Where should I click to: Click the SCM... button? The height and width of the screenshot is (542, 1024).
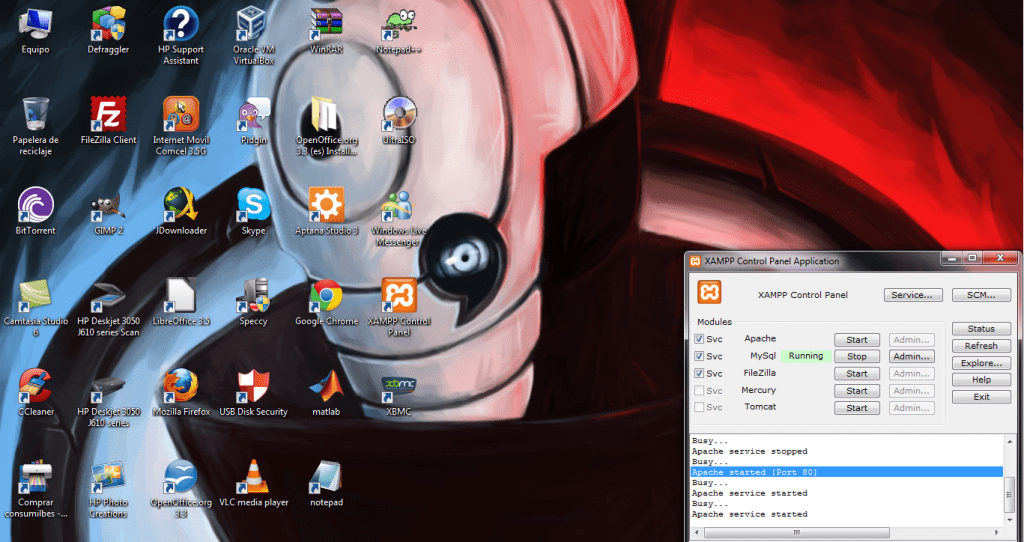[x=981, y=295]
